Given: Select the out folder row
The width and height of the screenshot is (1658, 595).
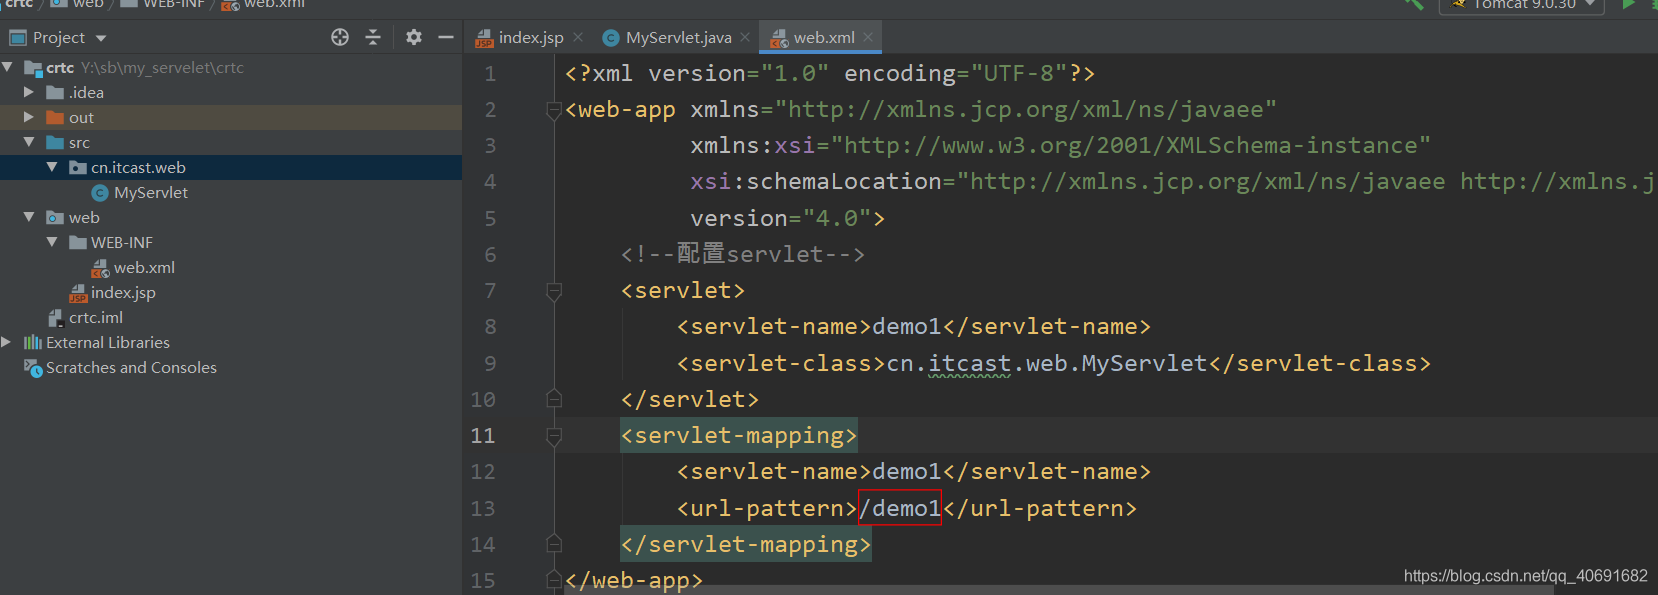Looking at the screenshot, I should click(231, 117).
